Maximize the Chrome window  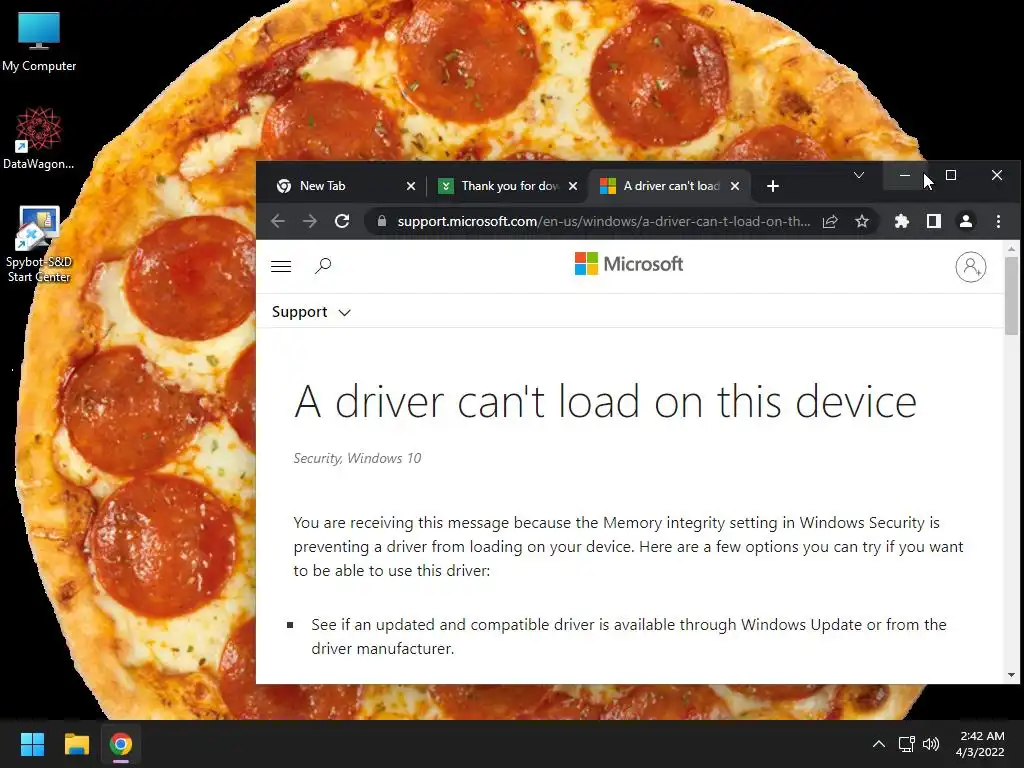[x=951, y=175]
